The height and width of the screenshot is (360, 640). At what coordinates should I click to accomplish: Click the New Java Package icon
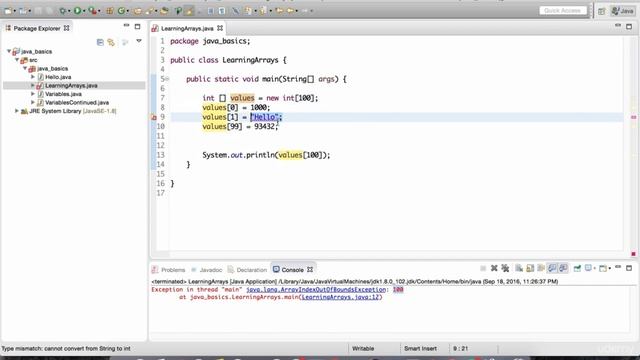[109, 11]
